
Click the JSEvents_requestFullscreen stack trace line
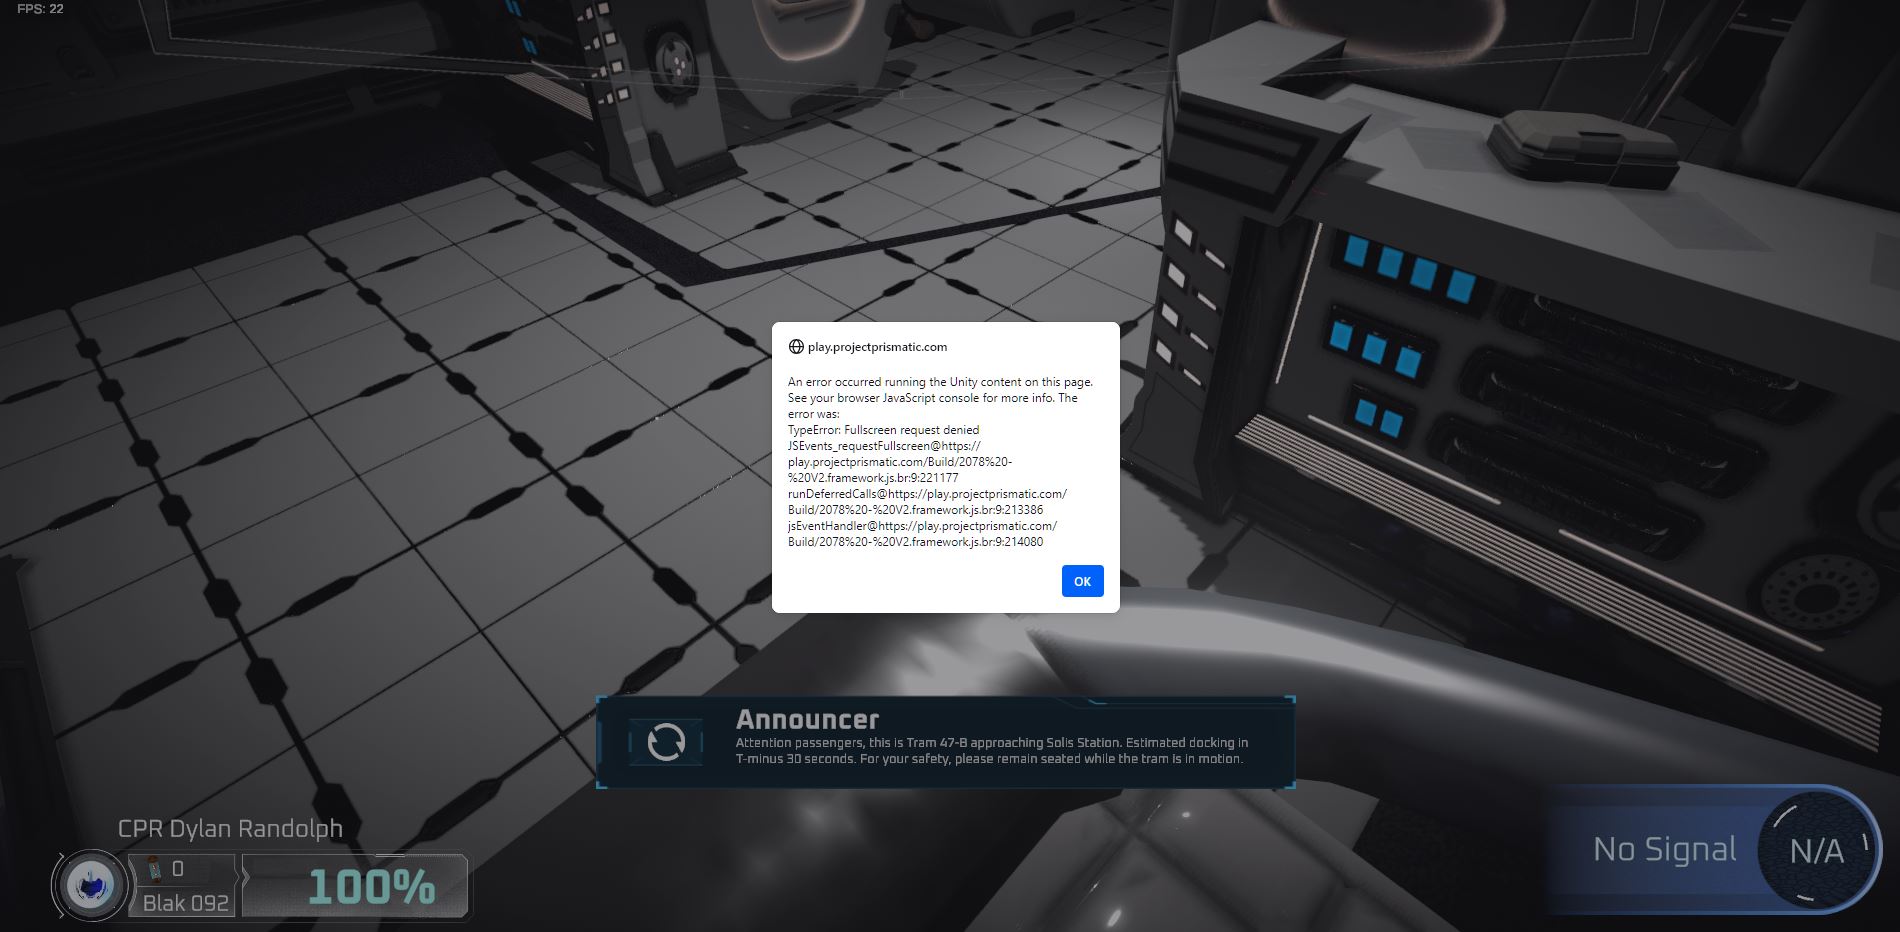[900, 462]
